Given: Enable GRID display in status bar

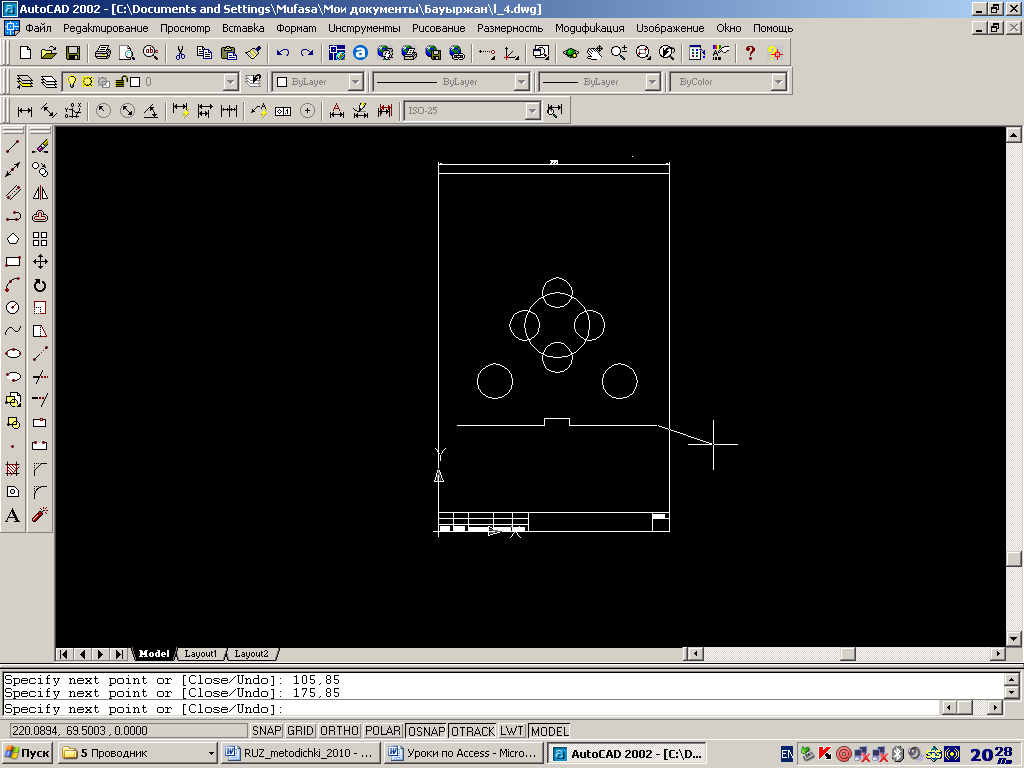Looking at the screenshot, I should (300, 731).
